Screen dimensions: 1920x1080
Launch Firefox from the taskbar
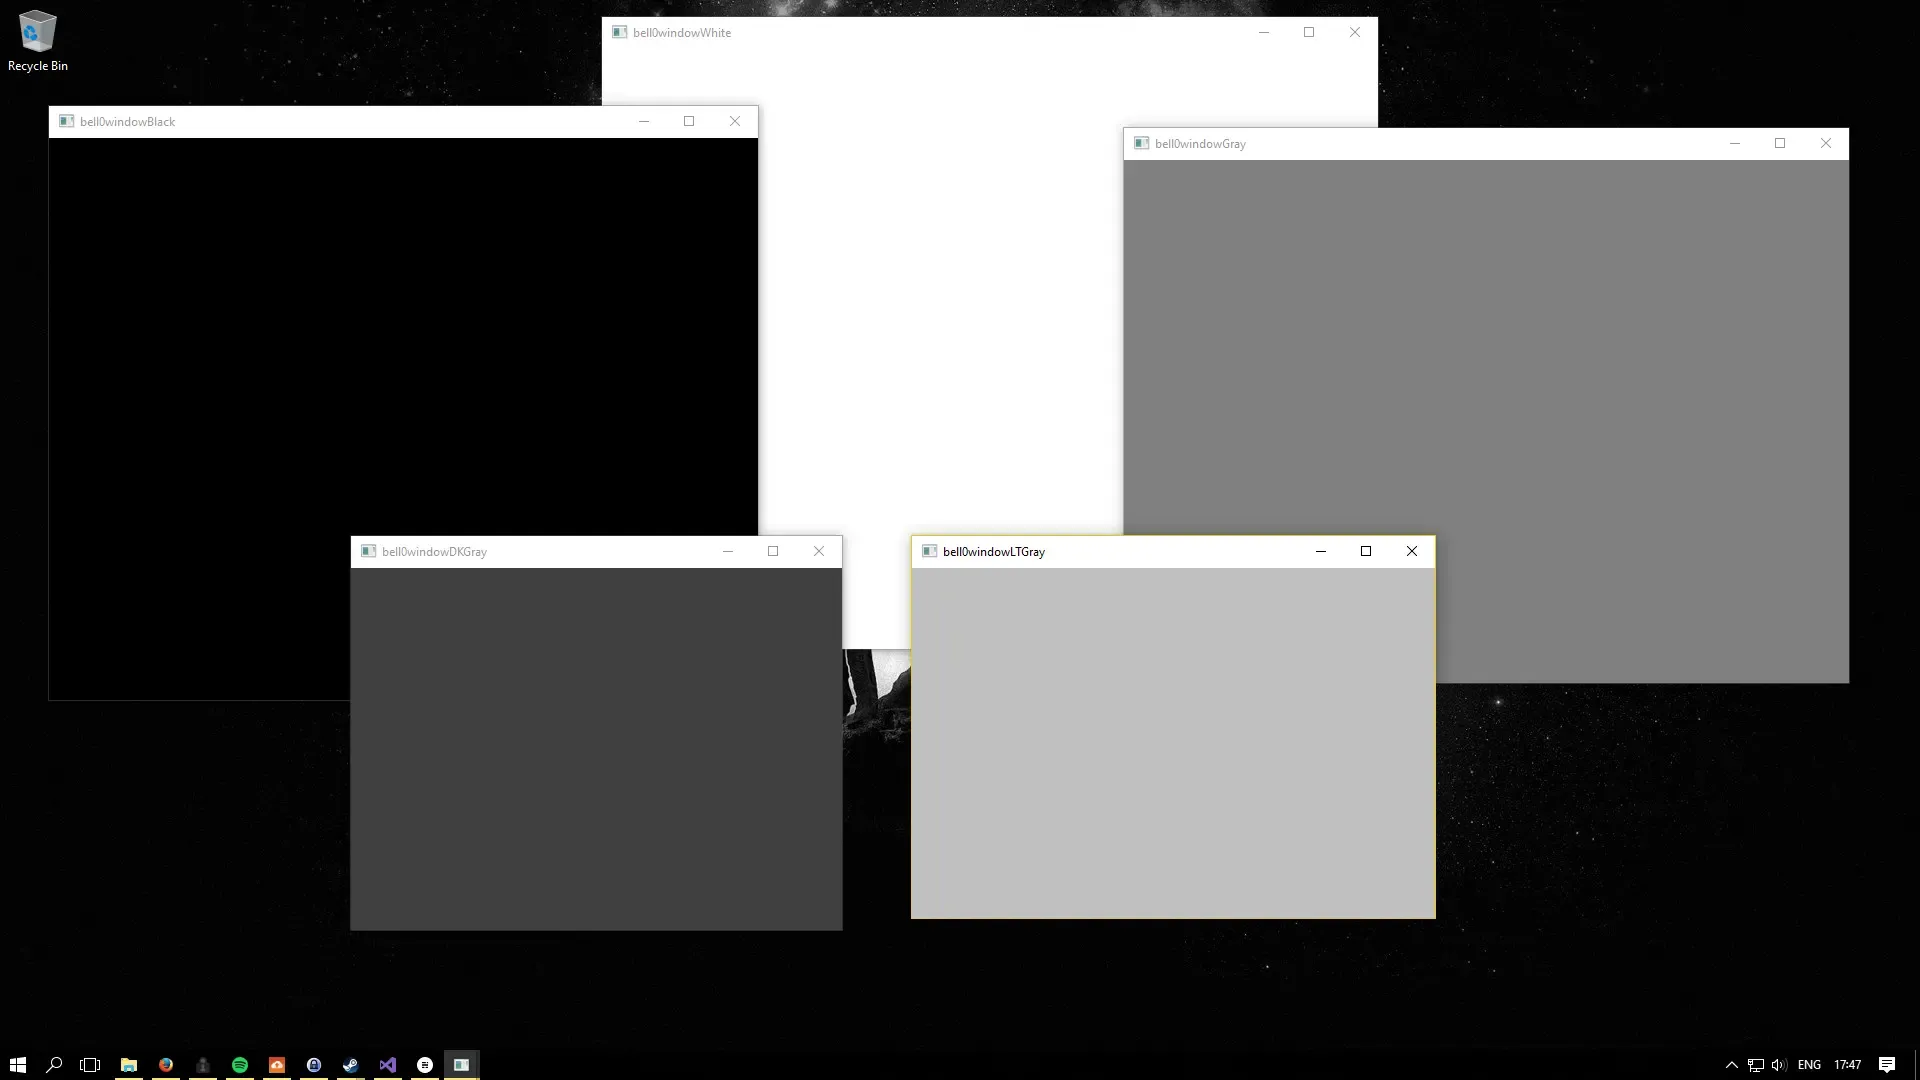click(166, 1064)
